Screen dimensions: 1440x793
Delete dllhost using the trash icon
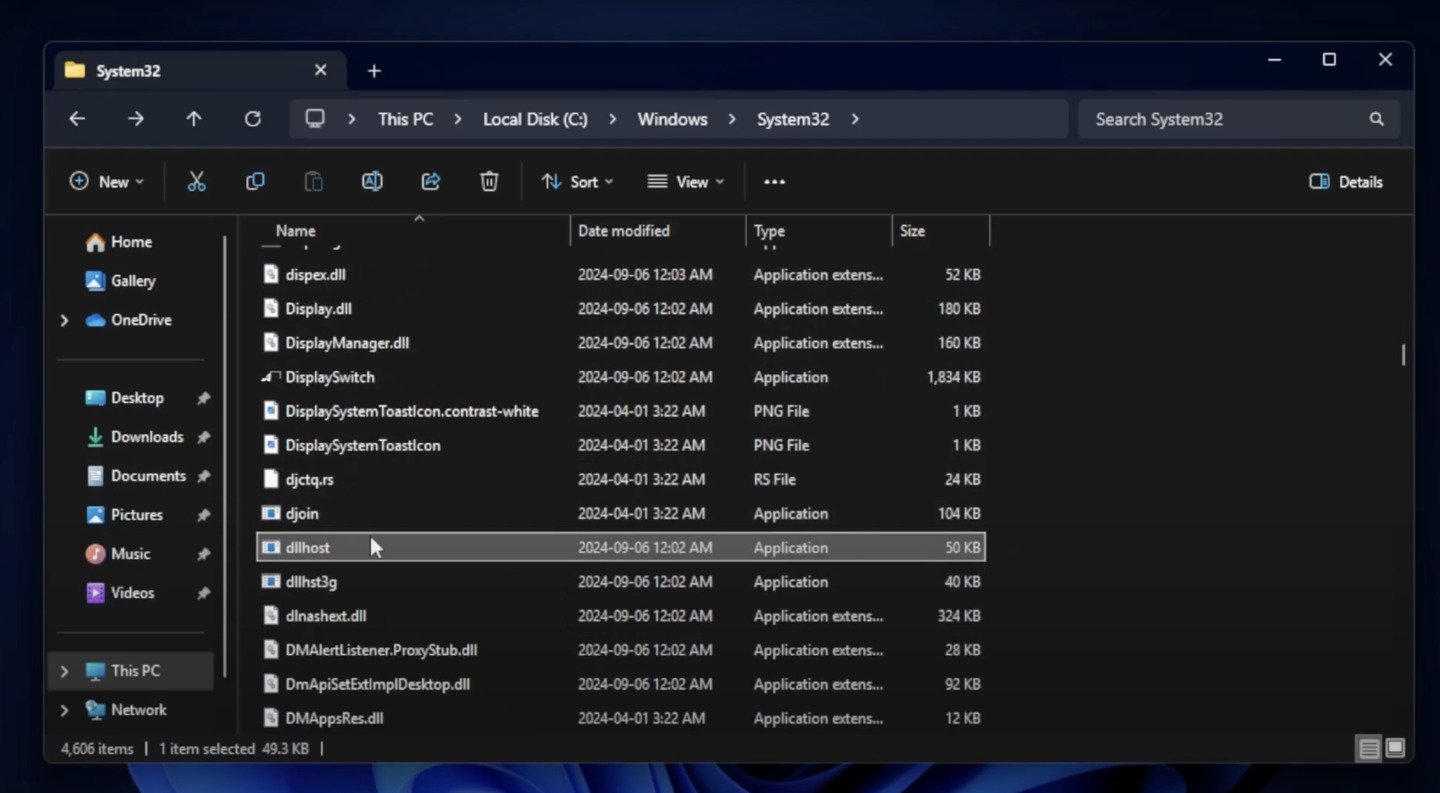click(x=489, y=181)
